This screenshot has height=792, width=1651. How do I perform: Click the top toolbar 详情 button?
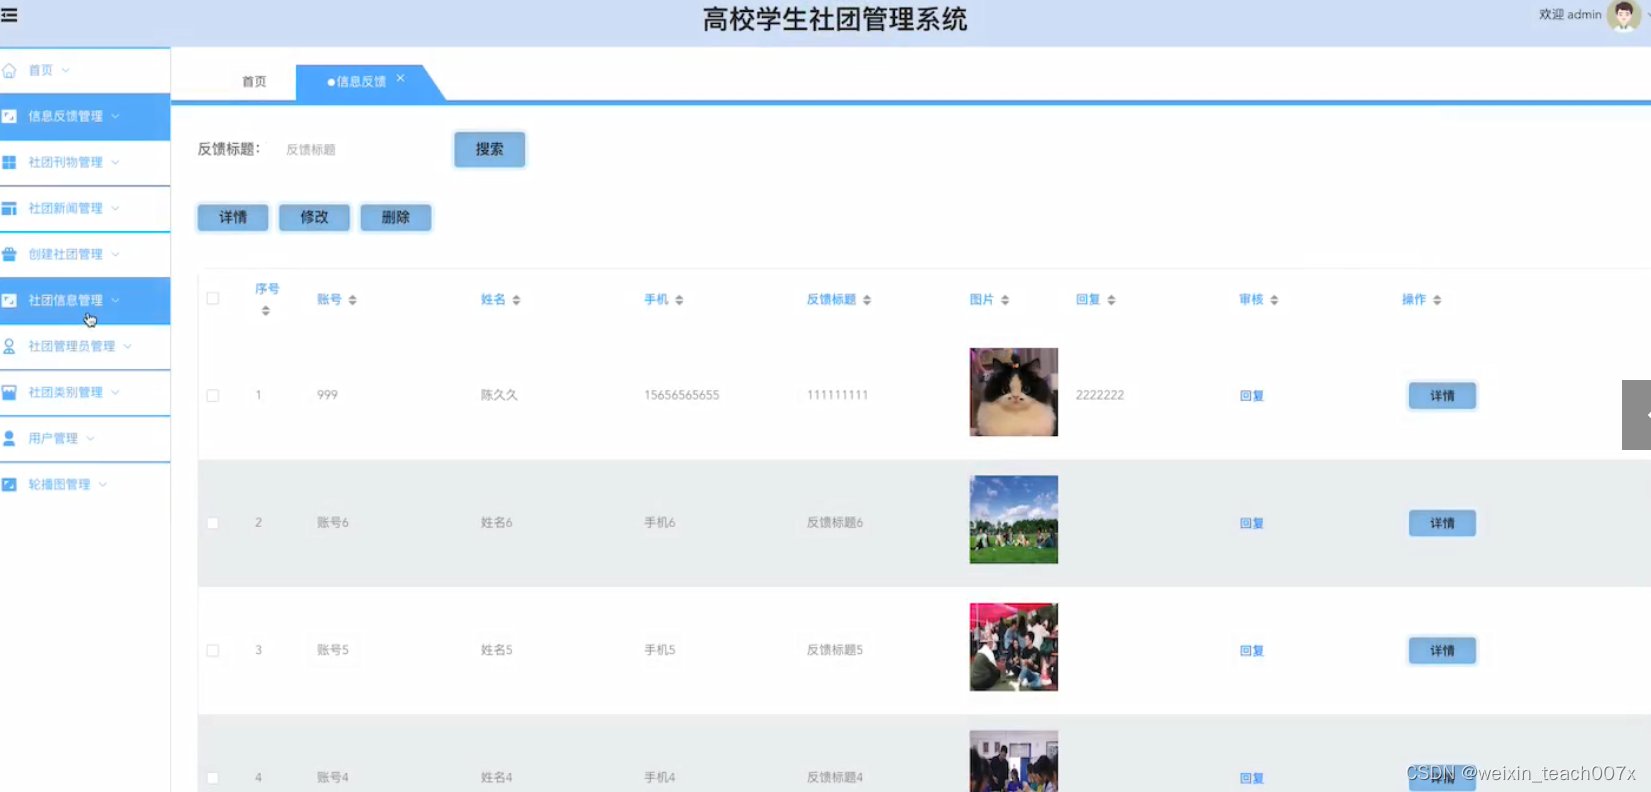click(x=233, y=217)
